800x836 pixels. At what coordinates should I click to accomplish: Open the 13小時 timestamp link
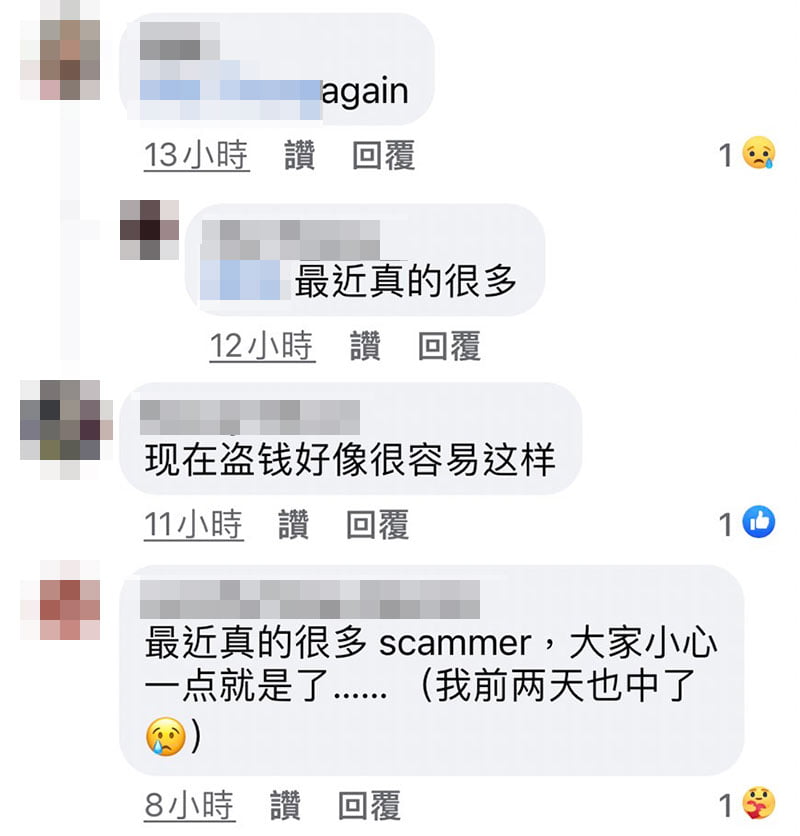click(196, 155)
